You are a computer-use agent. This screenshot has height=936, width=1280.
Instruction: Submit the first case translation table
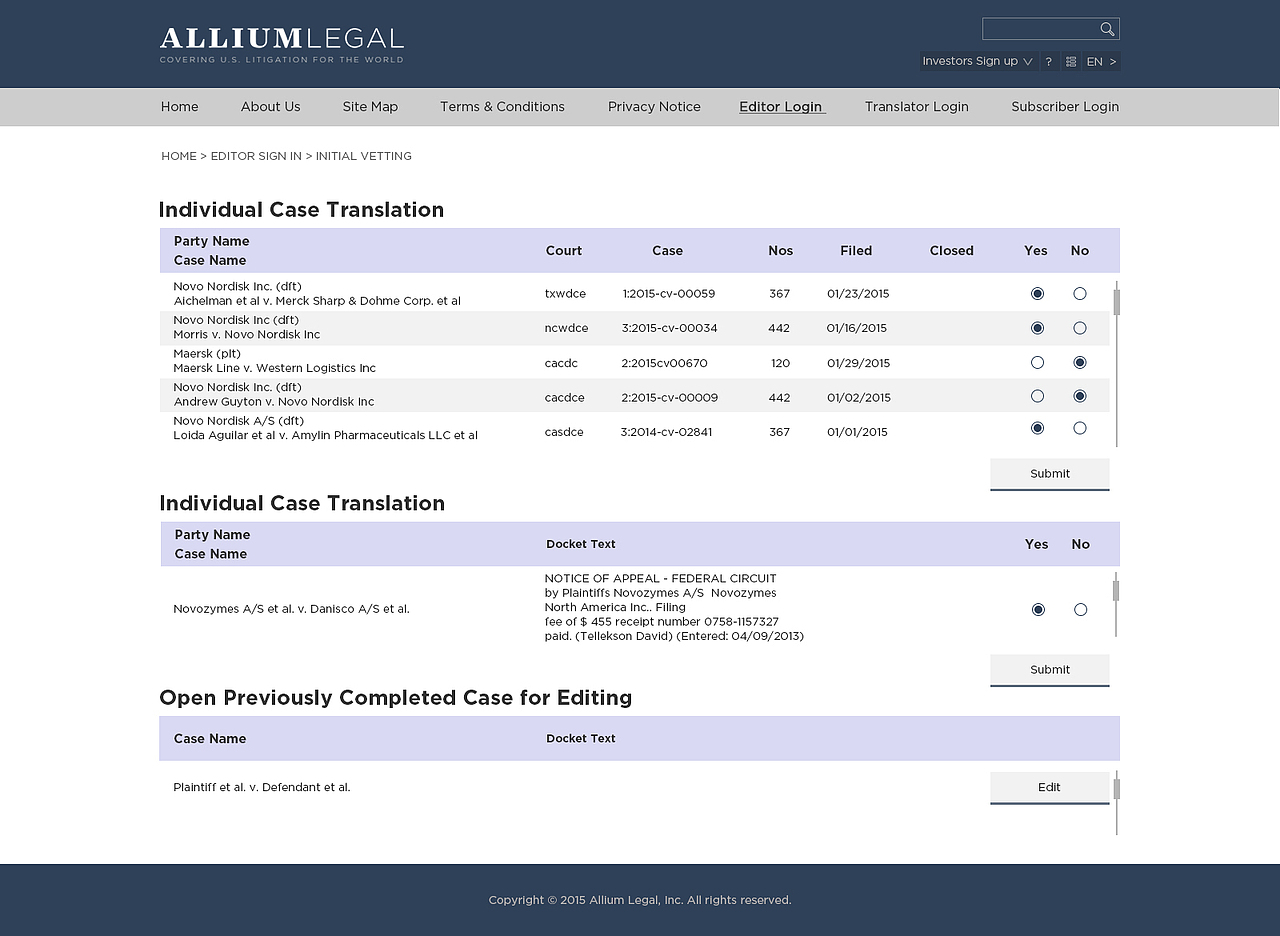[x=1050, y=474]
